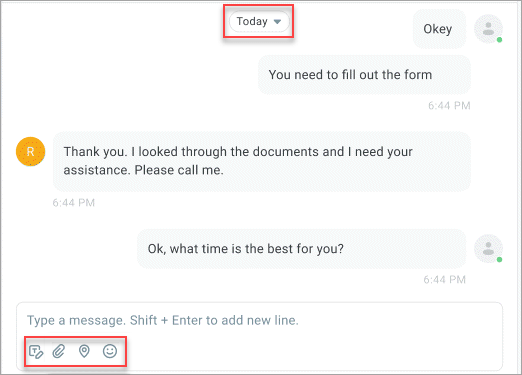Image resolution: width=522 pixels, height=375 pixels.
Task: Click the timestamp under the form message
Action: tap(449, 106)
